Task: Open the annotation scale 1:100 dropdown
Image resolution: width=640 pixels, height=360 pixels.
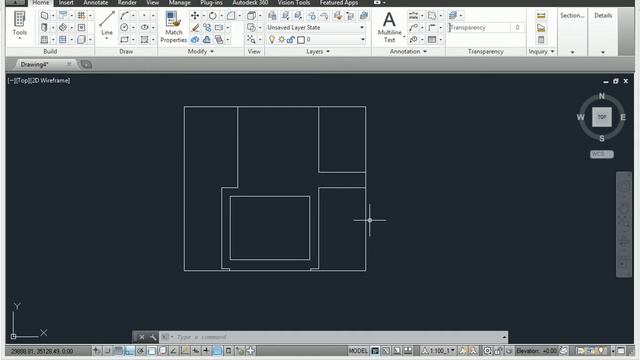Action: pyautogui.click(x=441, y=351)
